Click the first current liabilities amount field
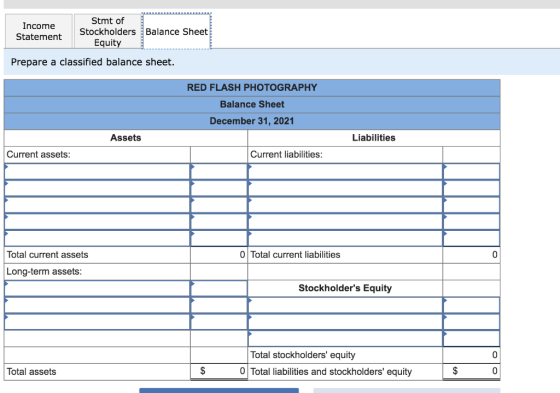This screenshot has height=393, width=560. [x=471, y=171]
